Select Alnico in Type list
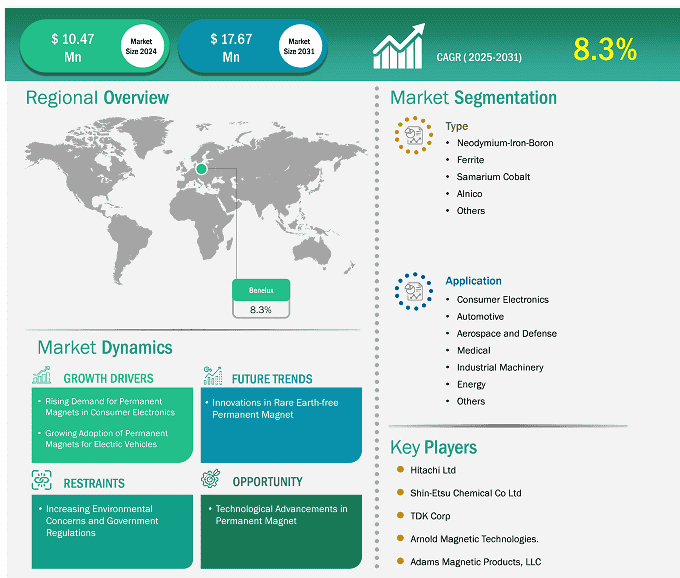Image resolution: width=680 pixels, height=578 pixels. [470, 194]
